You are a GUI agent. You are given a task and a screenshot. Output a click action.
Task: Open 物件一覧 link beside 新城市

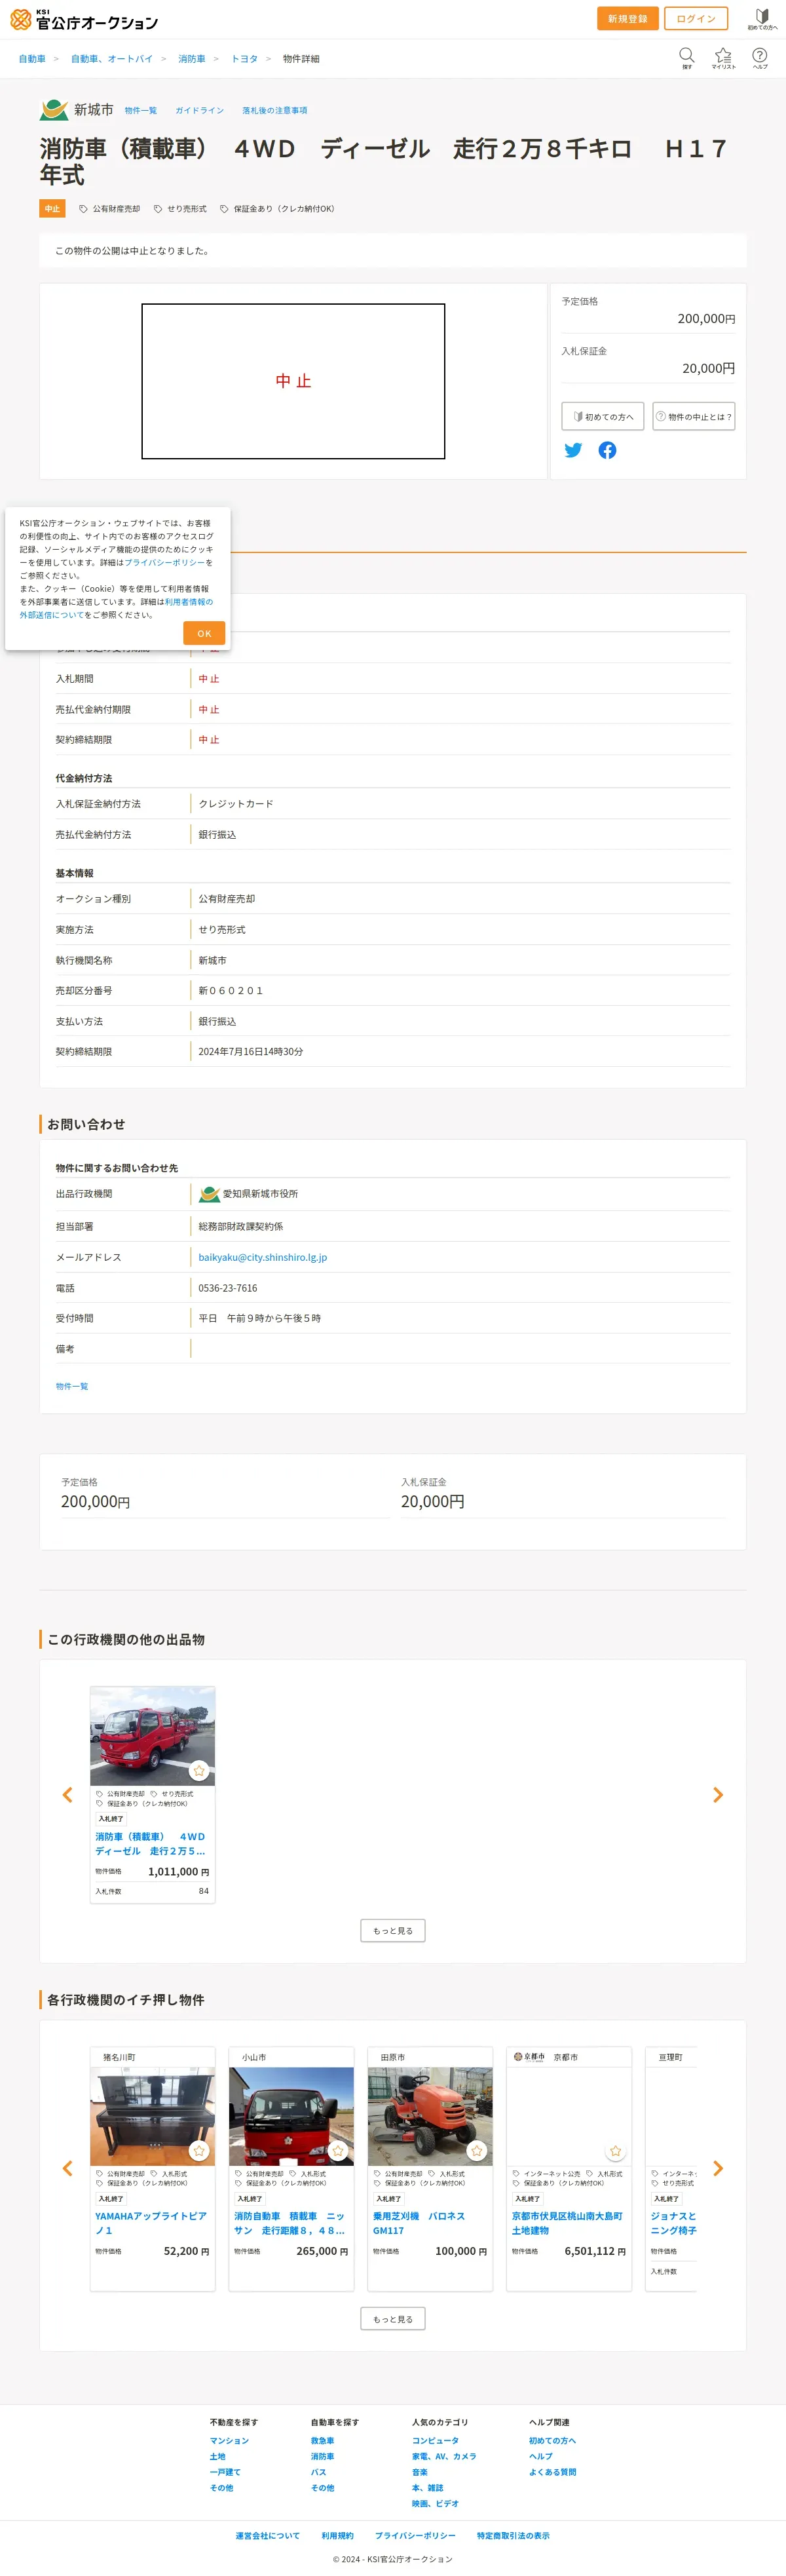click(x=141, y=111)
